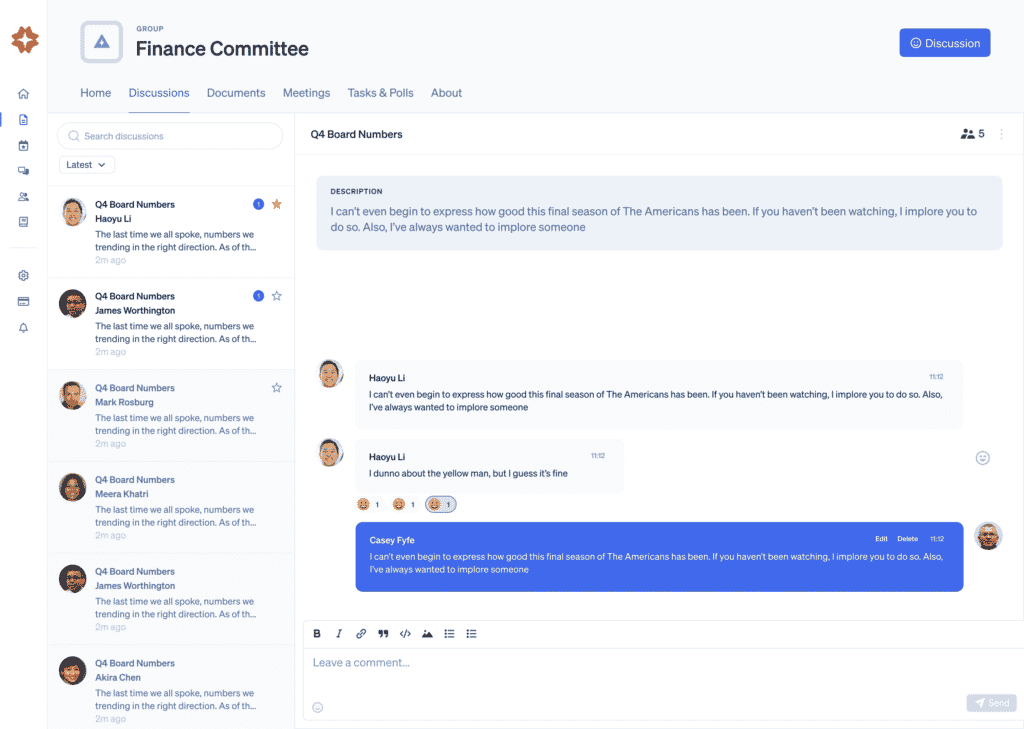
Task: Switch to the Home tab
Action: 95,93
